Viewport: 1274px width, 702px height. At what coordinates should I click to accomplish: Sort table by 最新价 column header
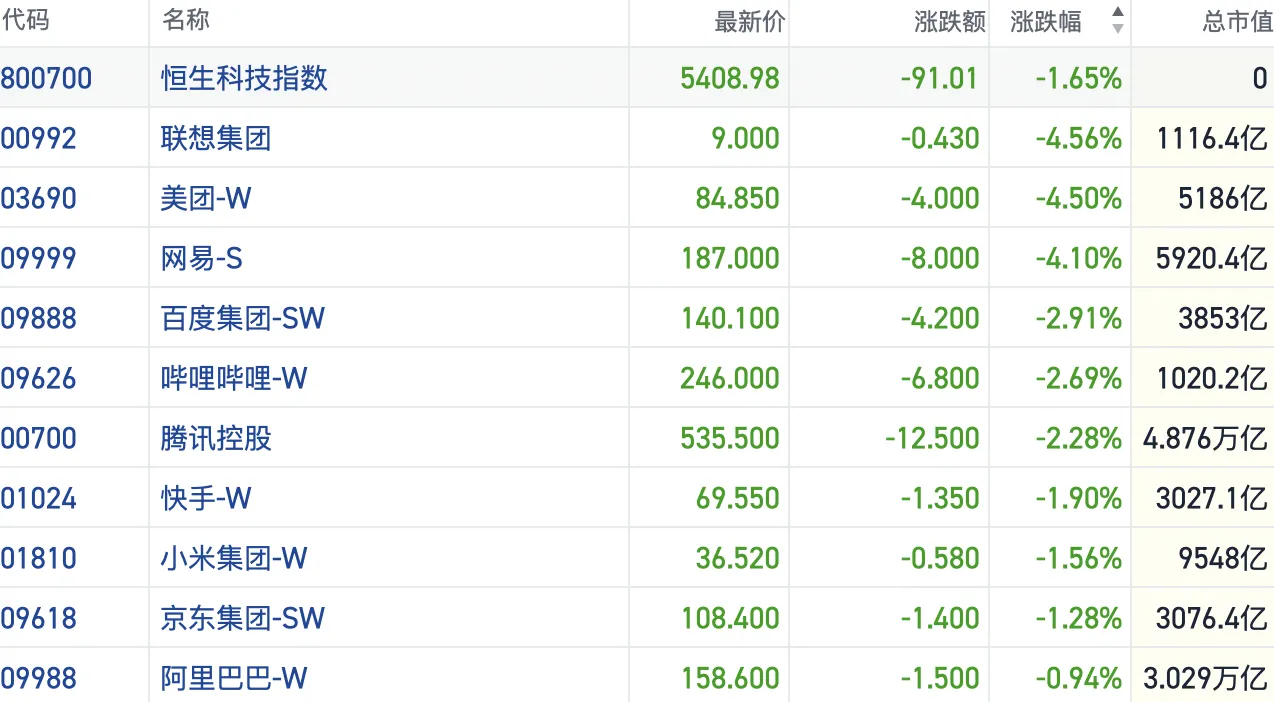click(x=749, y=22)
